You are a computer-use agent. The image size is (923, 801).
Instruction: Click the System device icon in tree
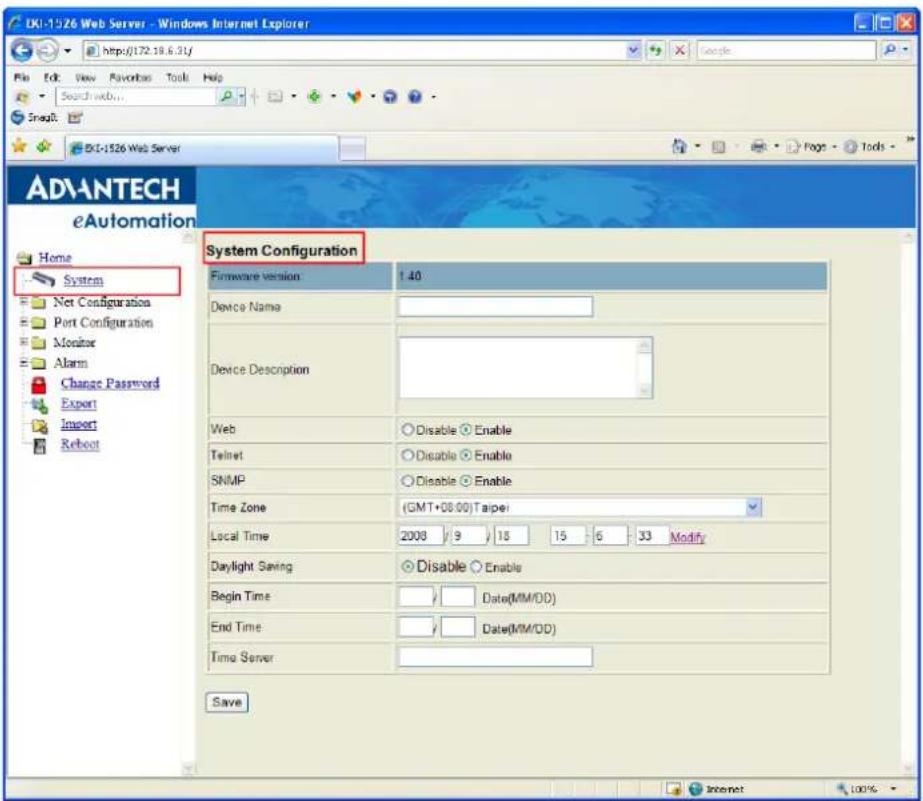(44, 279)
